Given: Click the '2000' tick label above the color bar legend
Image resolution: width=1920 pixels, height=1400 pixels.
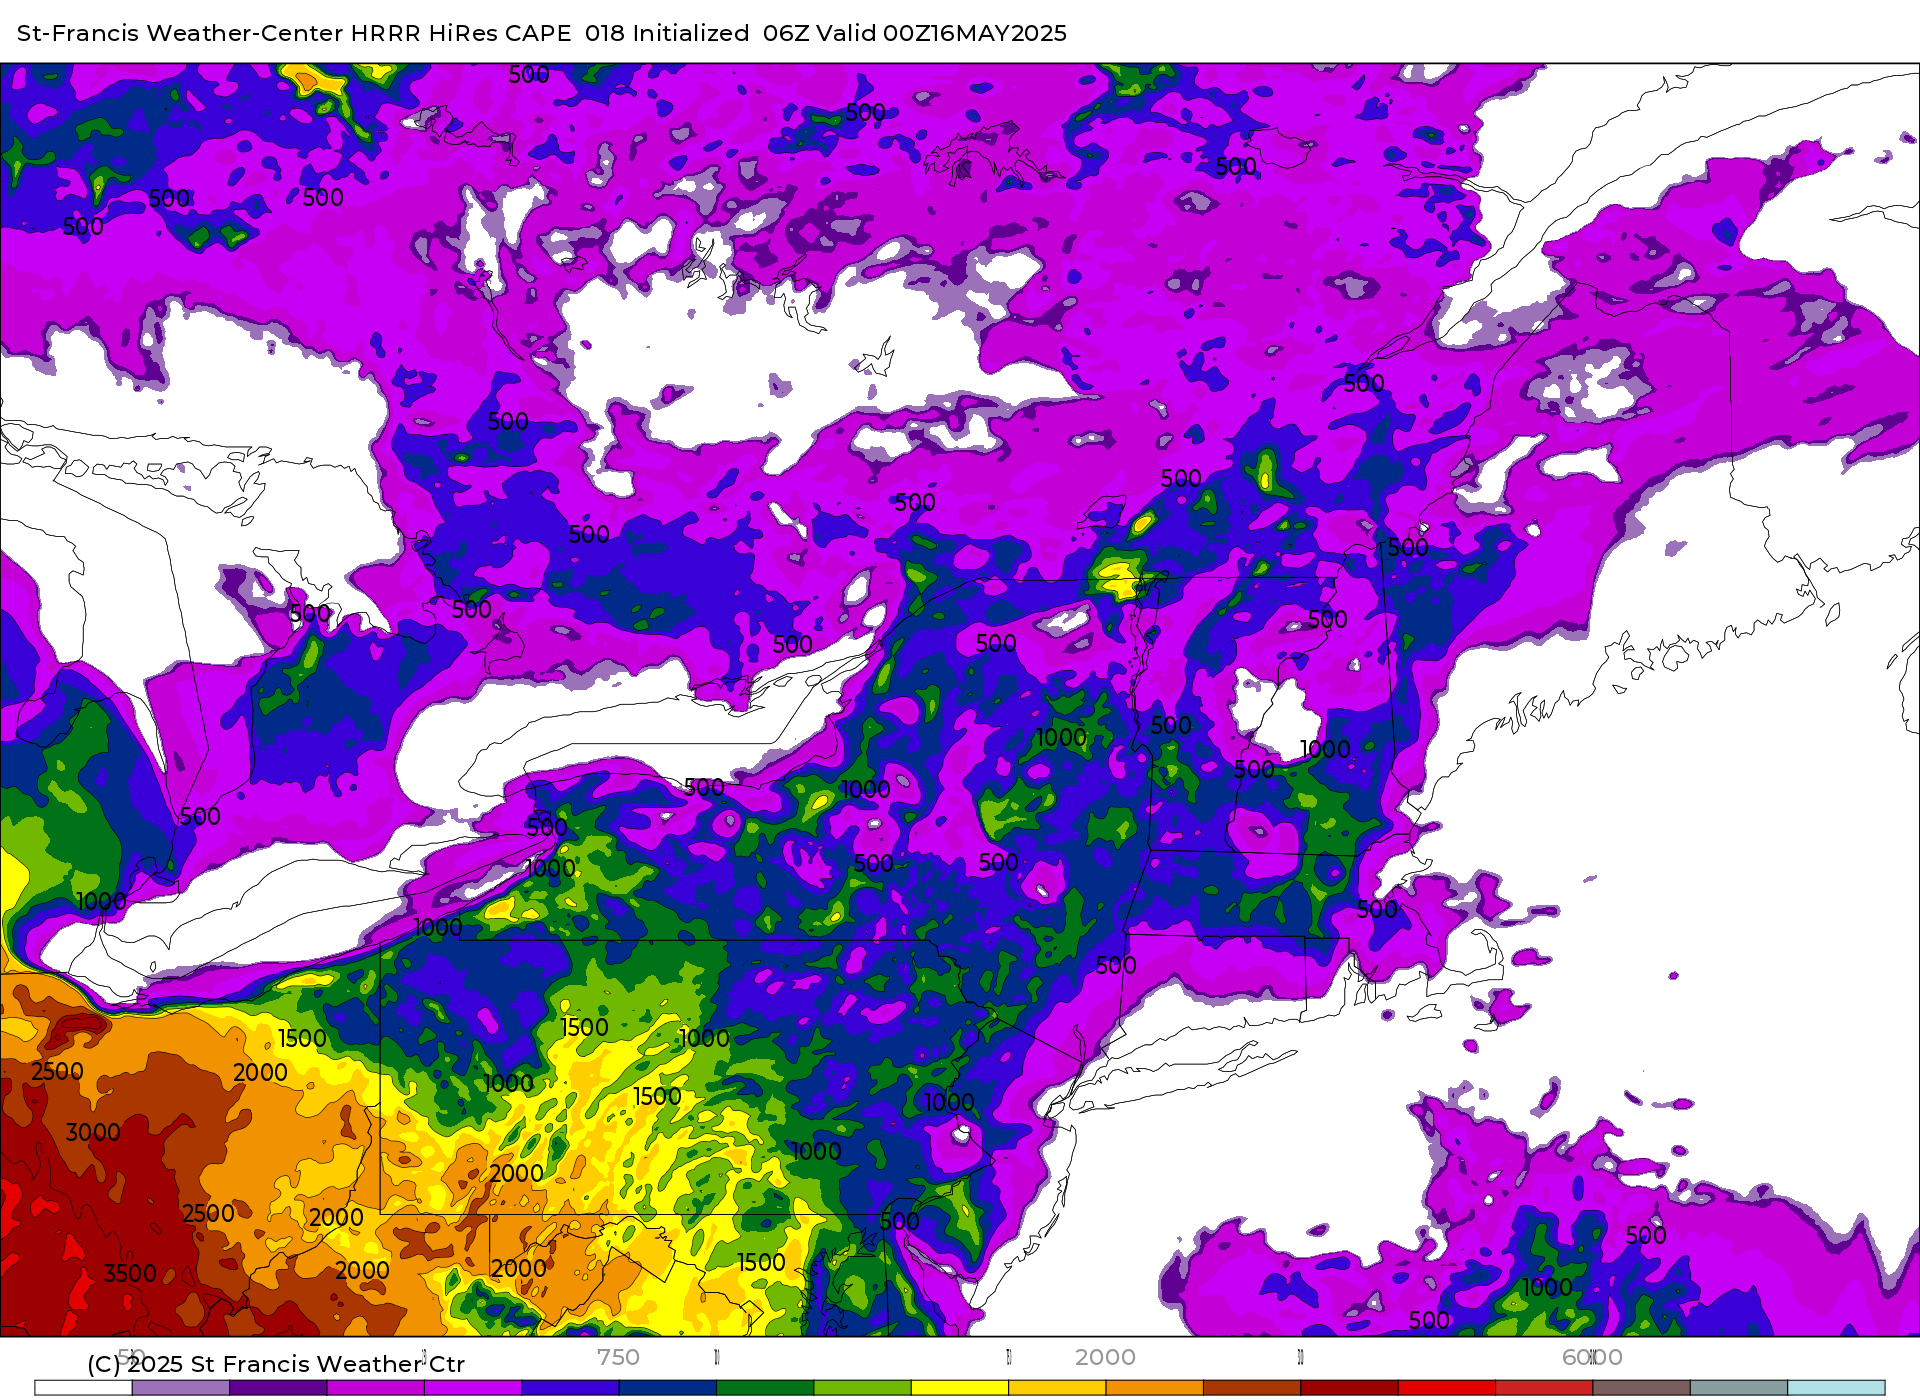Looking at the screenshot, I should tap(1105, 1357).
